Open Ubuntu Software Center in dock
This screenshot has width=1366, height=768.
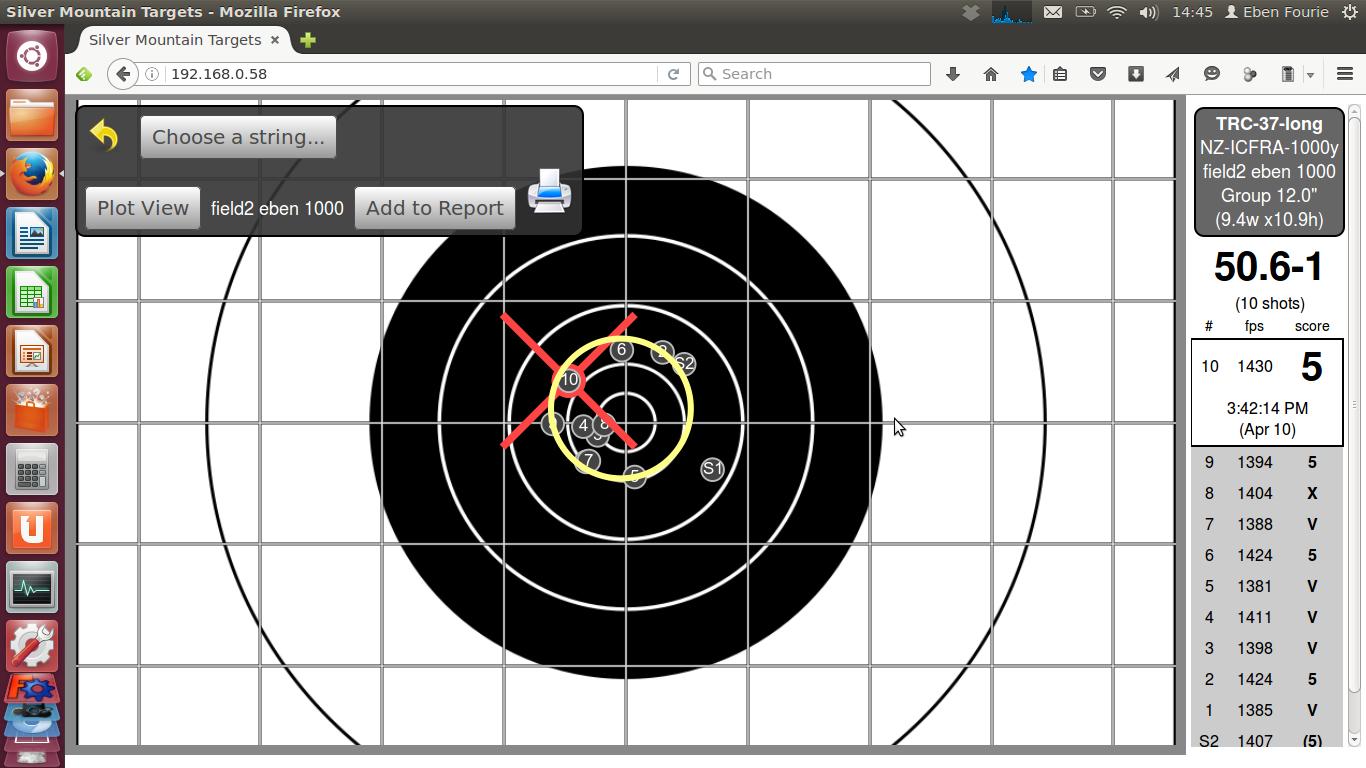pyautogui.click(x=32, y=411)
